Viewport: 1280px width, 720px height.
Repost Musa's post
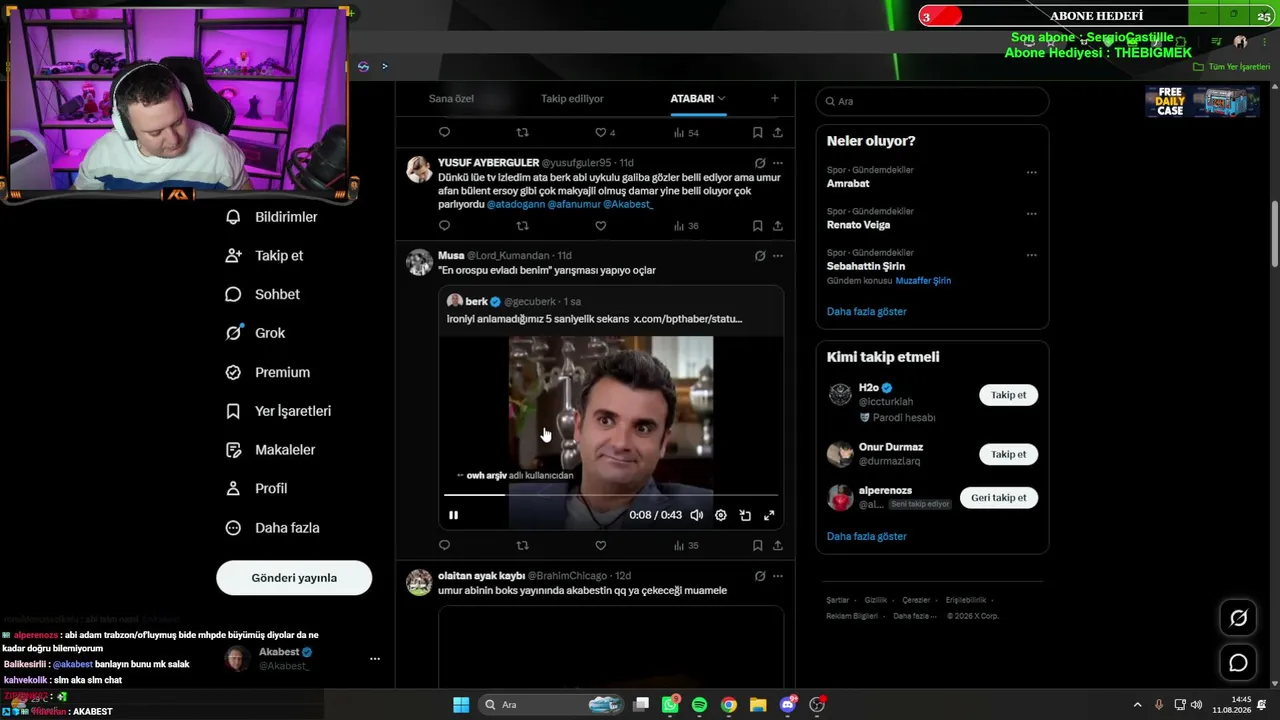[x=522, y=545]
